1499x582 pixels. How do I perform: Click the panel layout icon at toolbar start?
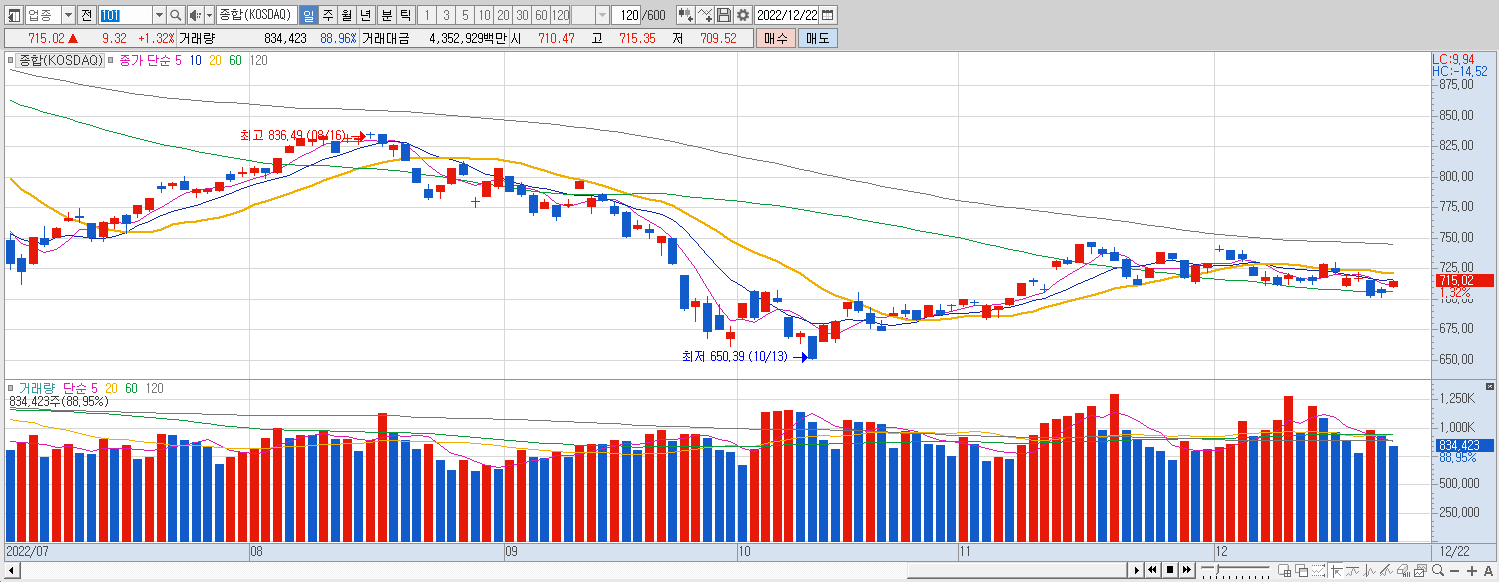coord(13,15)
